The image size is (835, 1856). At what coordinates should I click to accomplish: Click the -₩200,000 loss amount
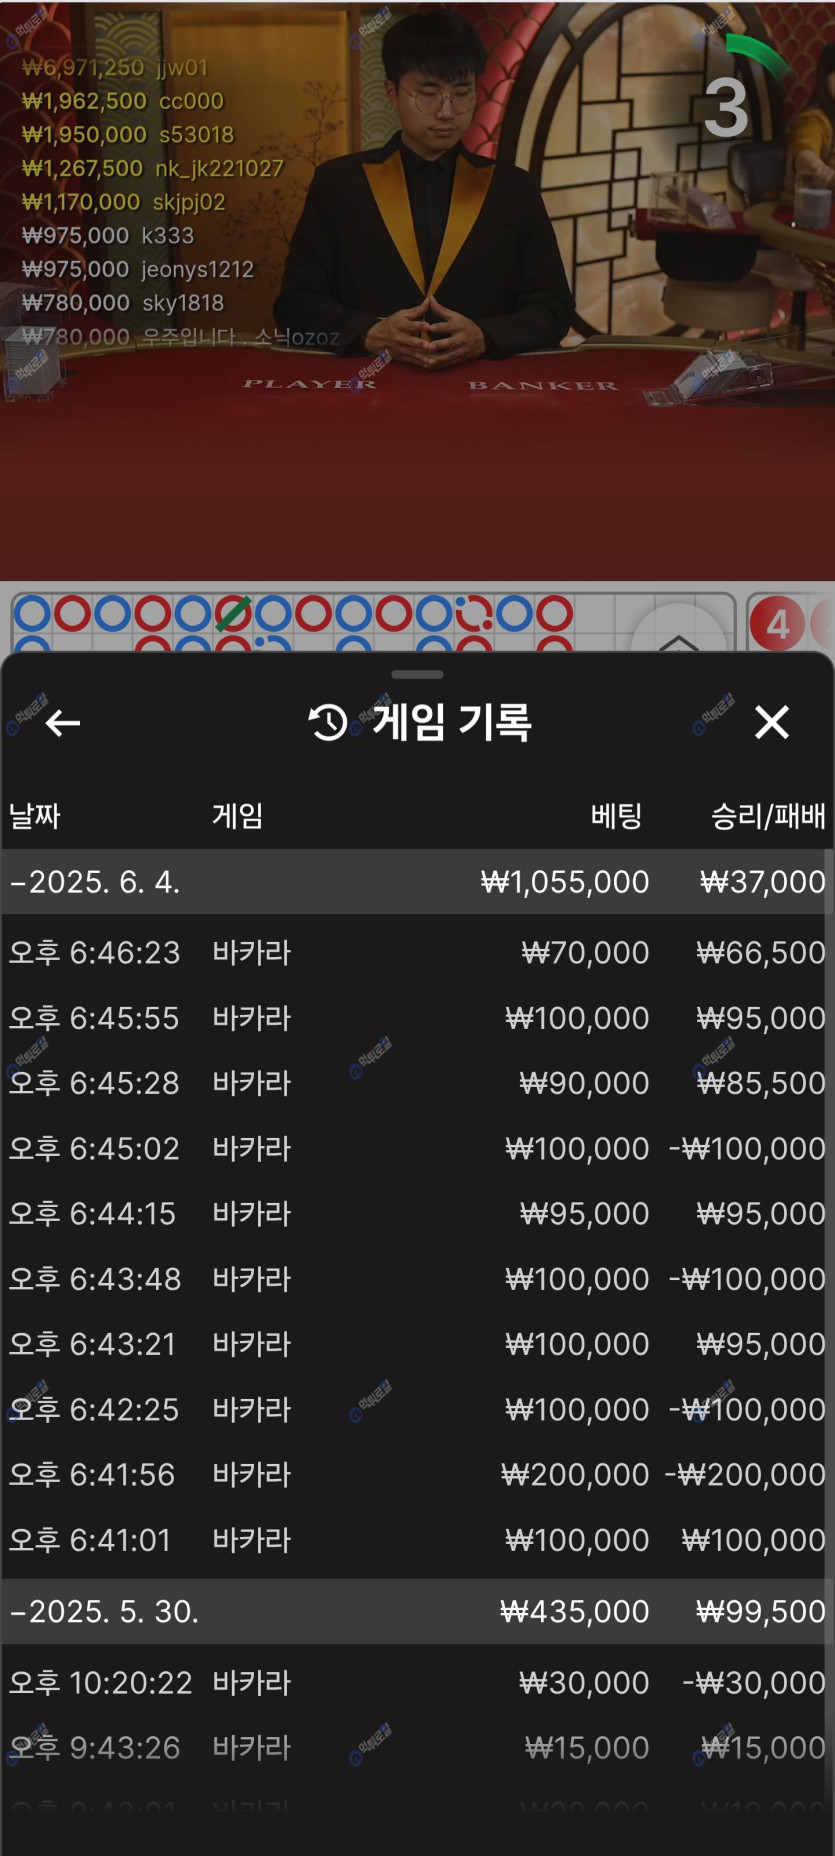click(745, 1474)
